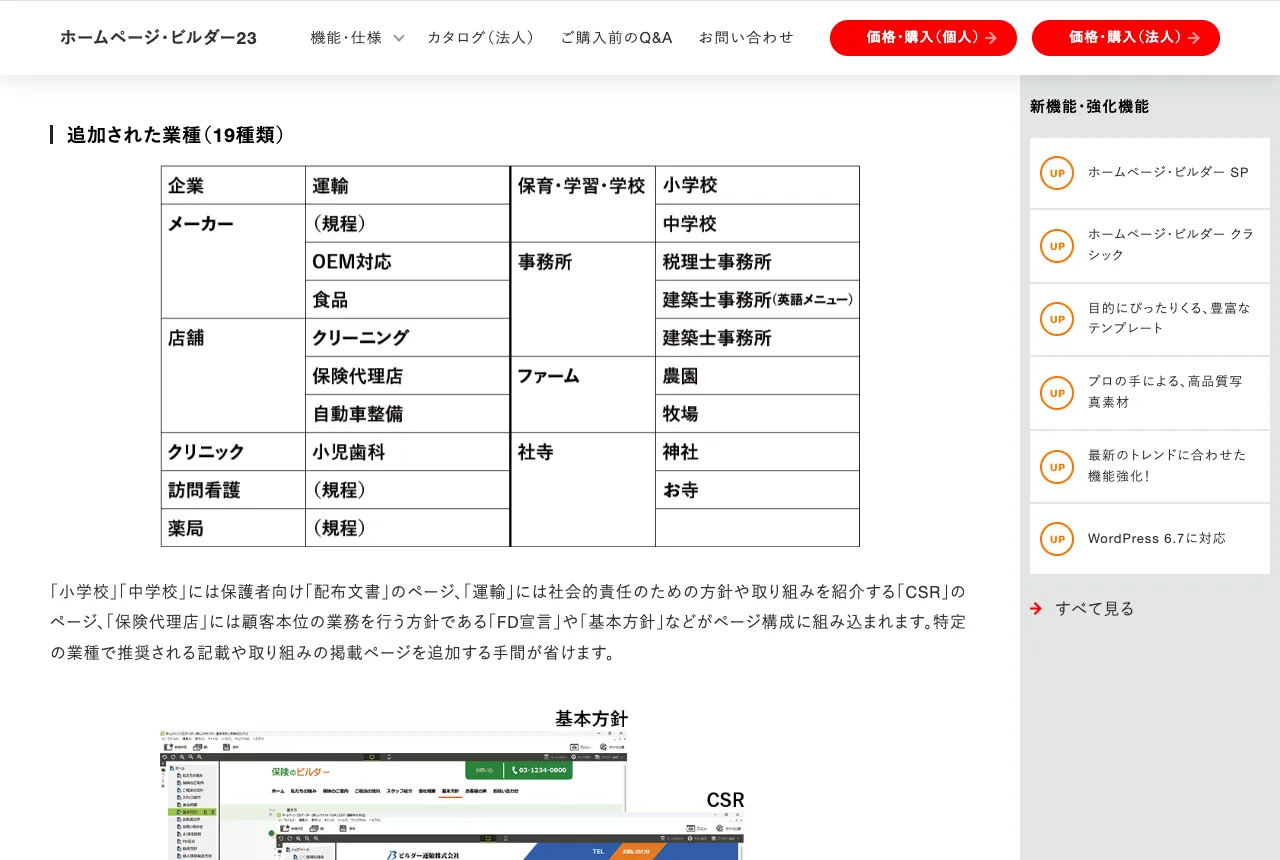
Task: Open 目的にぴったりくる、豊富なテンプレート link
Action: point(1150,319)
